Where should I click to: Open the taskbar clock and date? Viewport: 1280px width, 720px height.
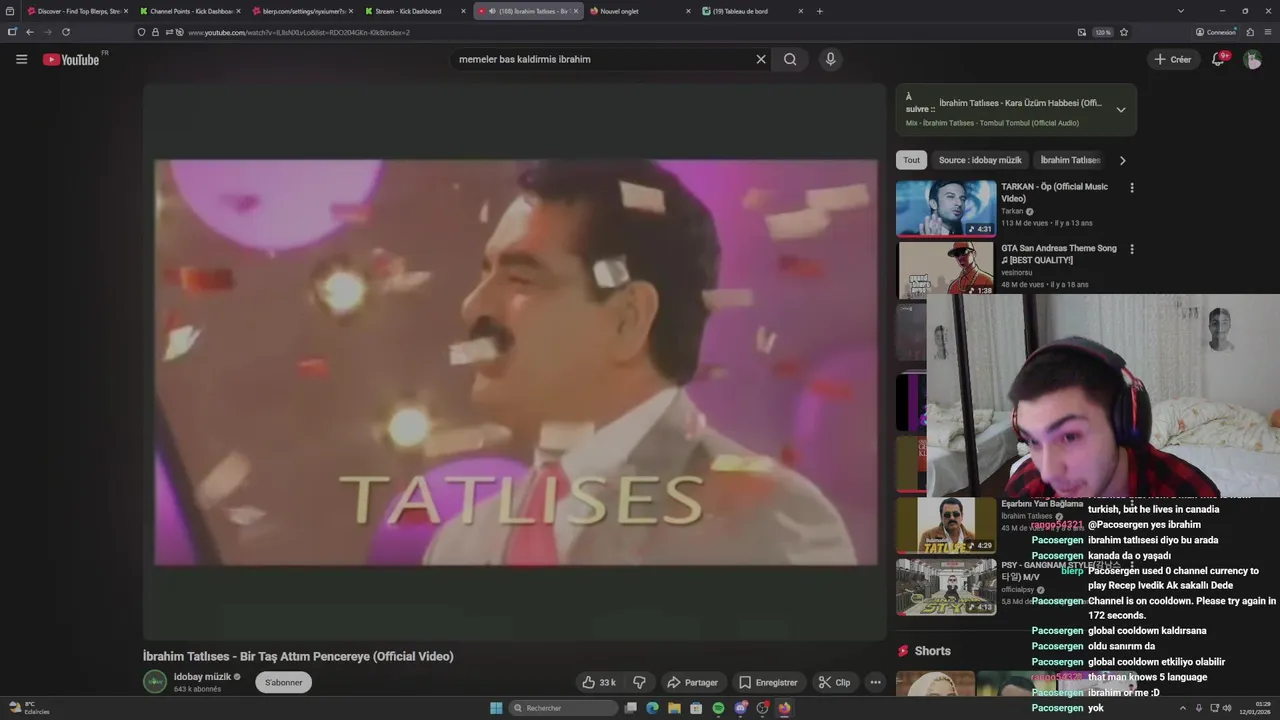1255,708
